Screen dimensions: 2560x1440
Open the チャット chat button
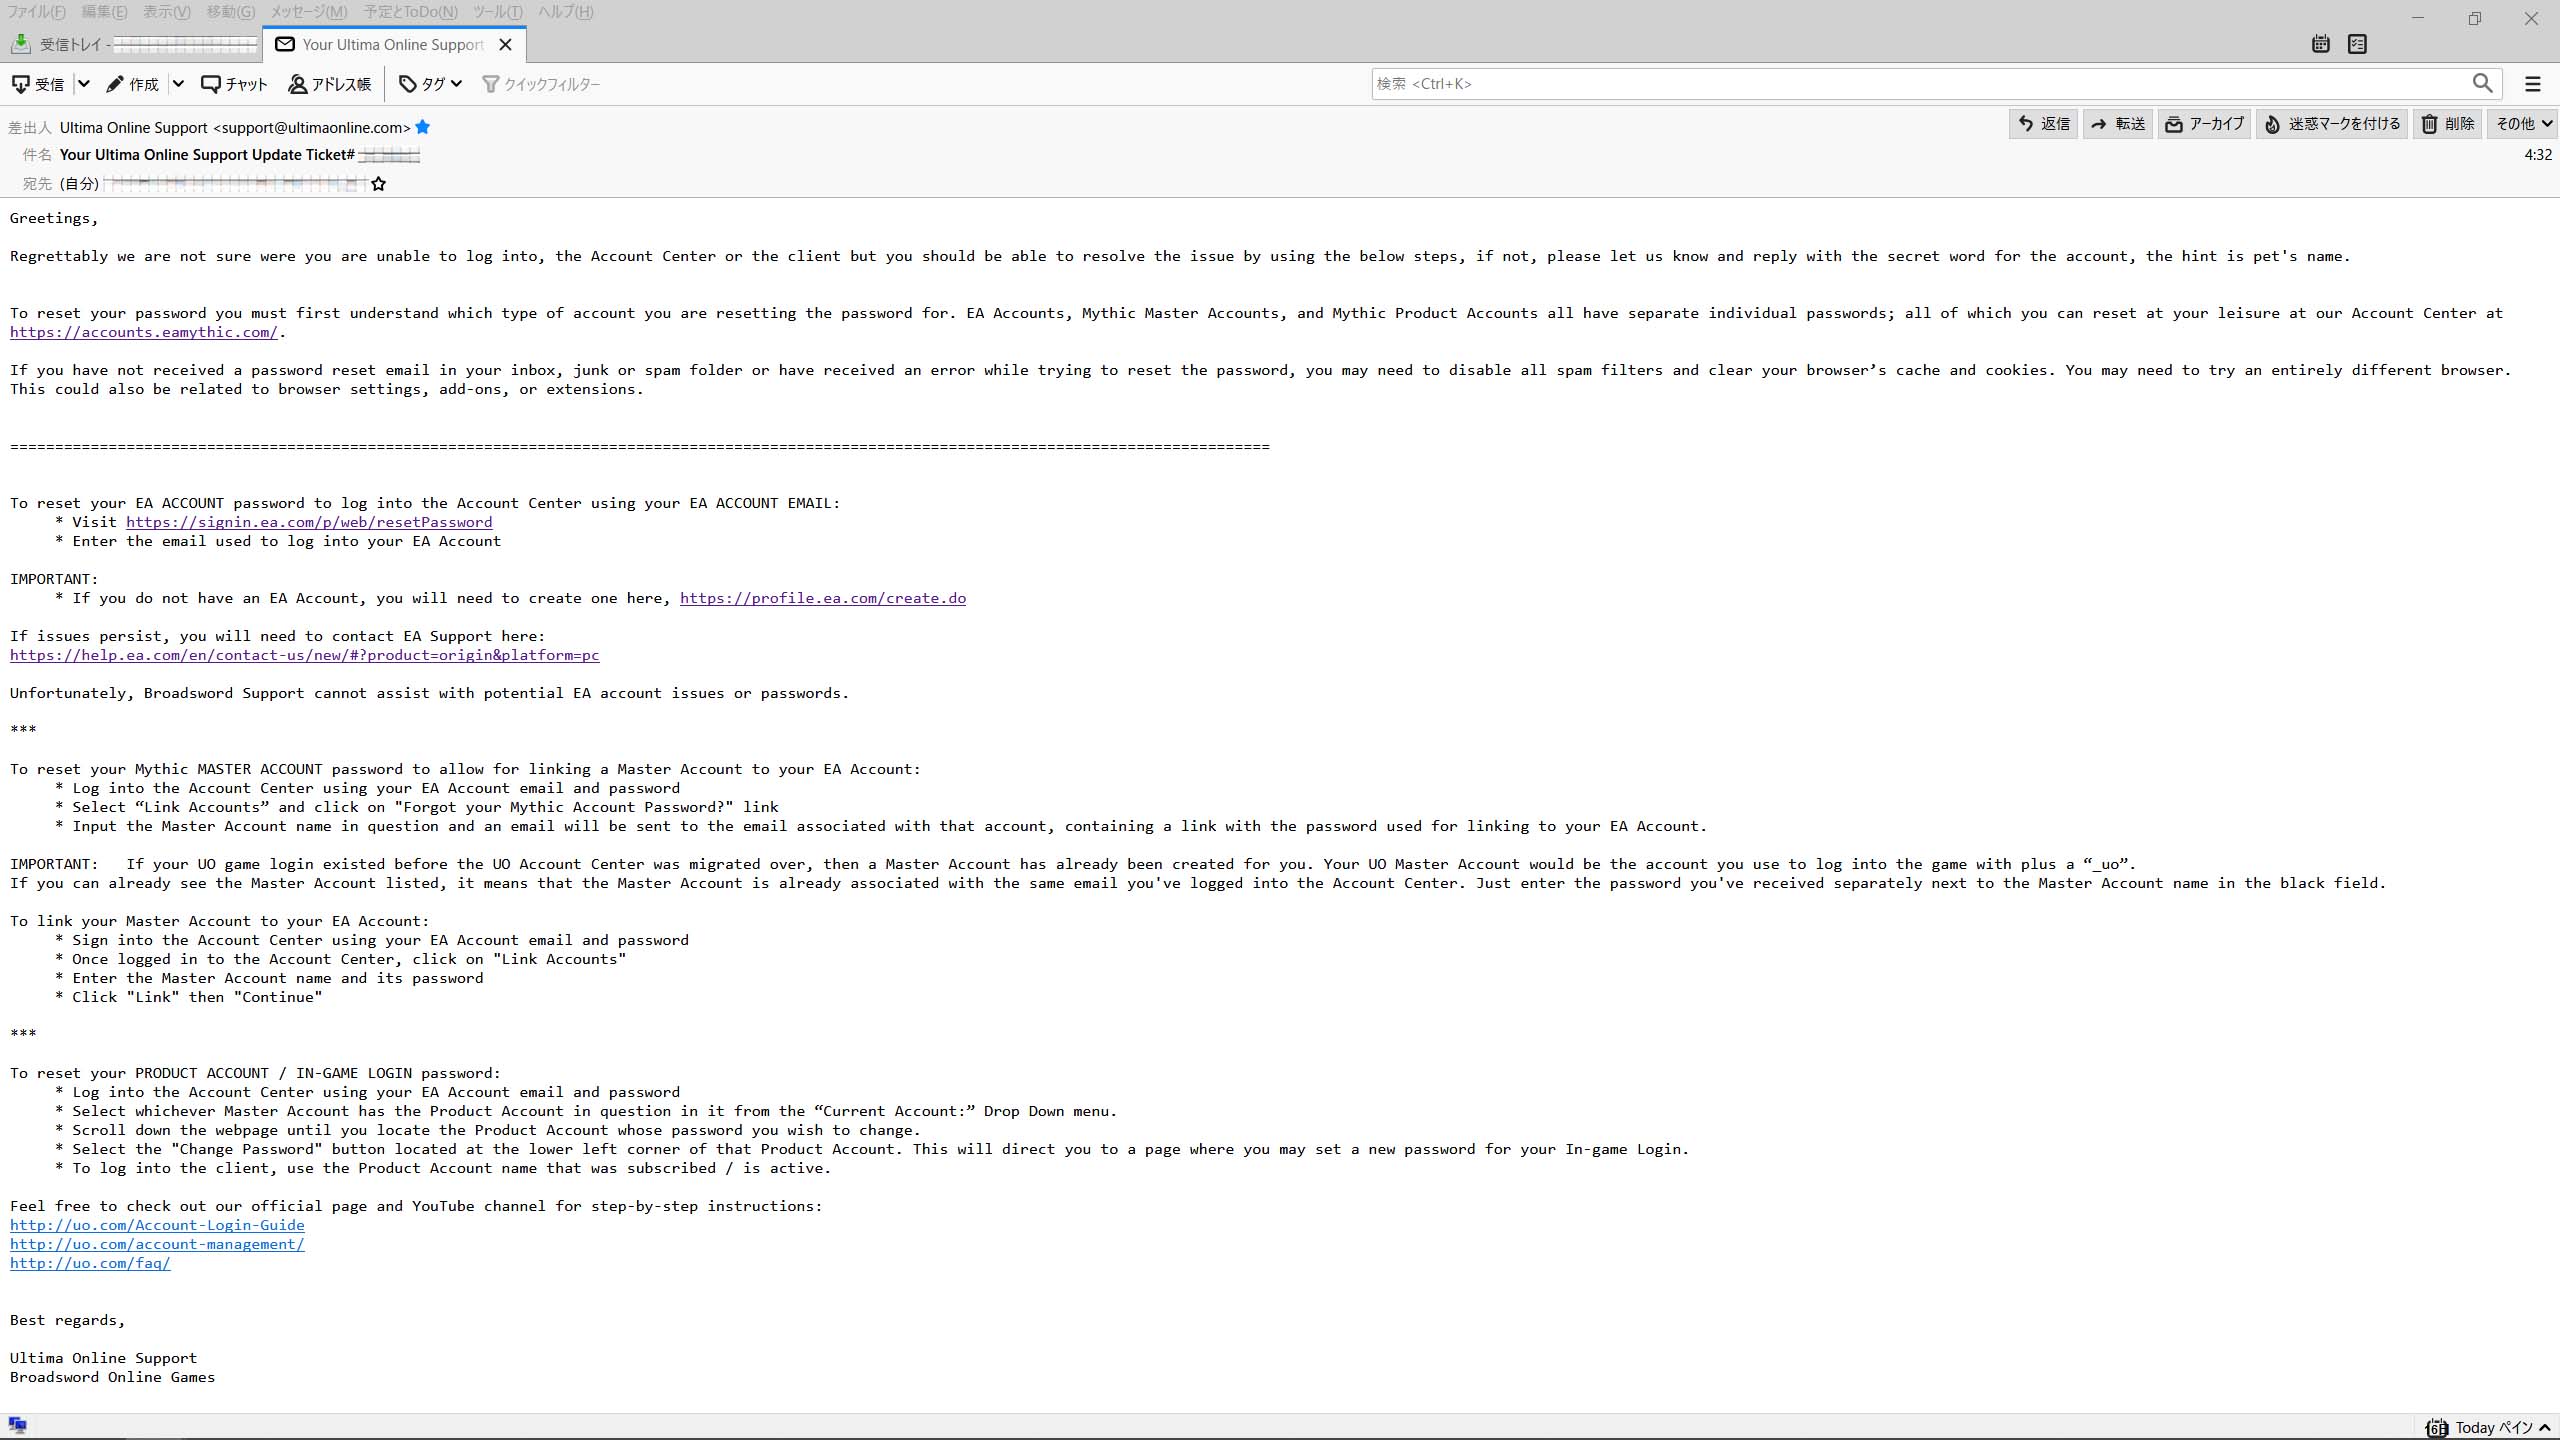(x=235, y=84)
